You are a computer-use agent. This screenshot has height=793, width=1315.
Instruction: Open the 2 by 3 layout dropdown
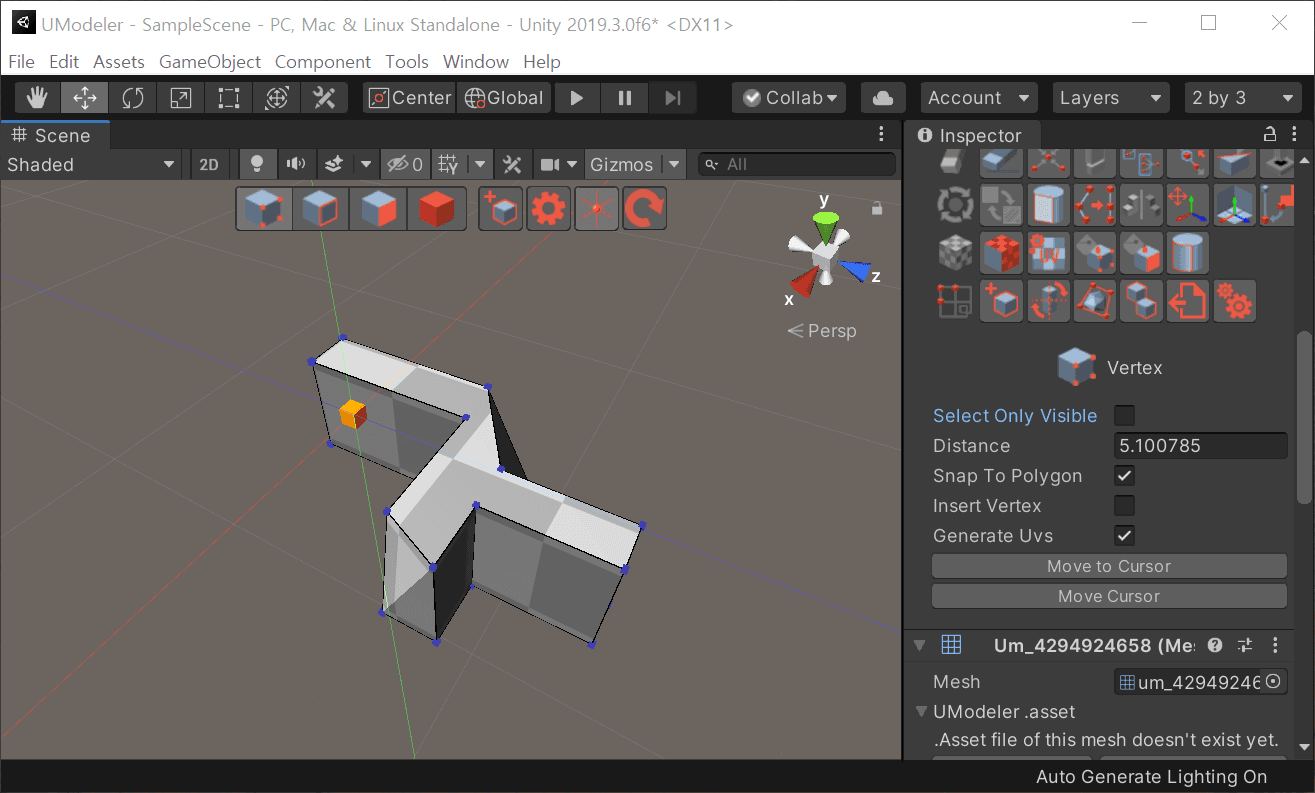1243,98
